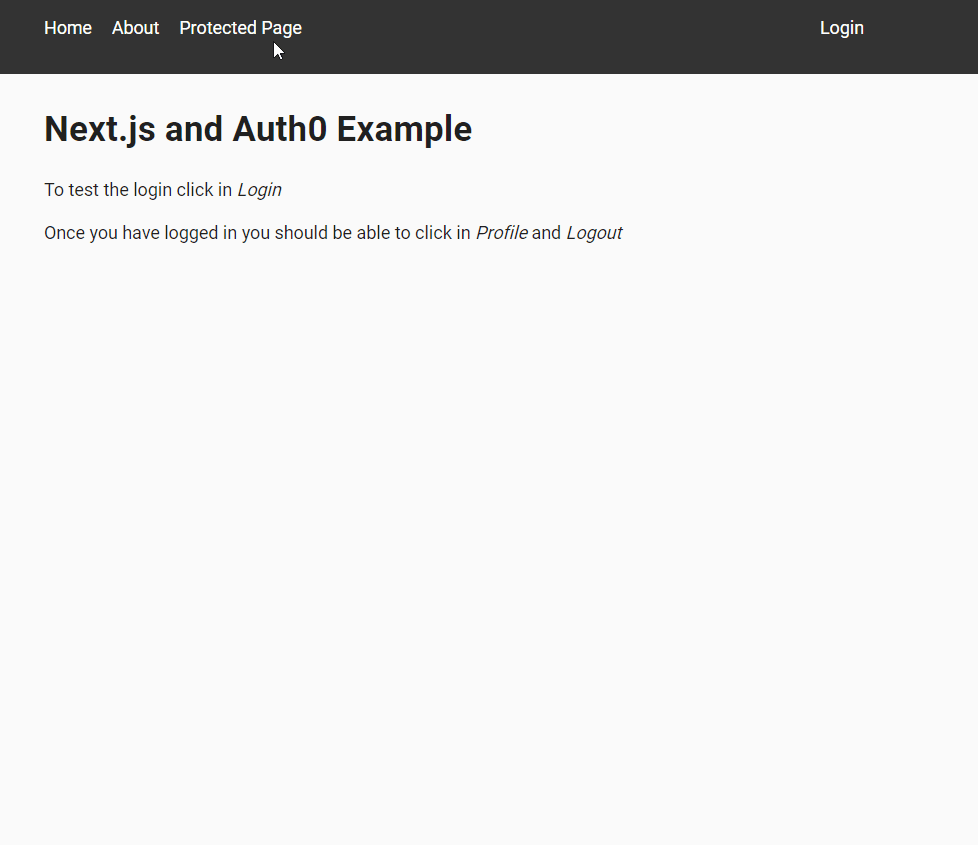Open the Home link in the navbar

coord(68,28)
